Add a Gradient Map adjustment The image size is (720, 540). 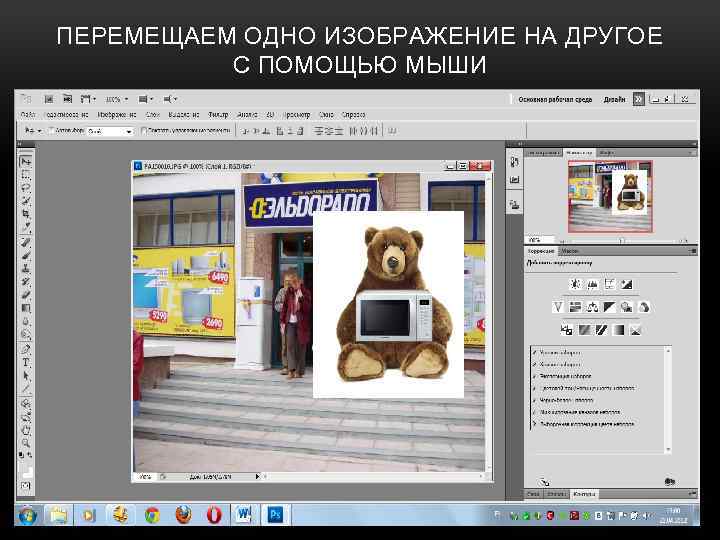pyautogui.click(x=618, y=330)
